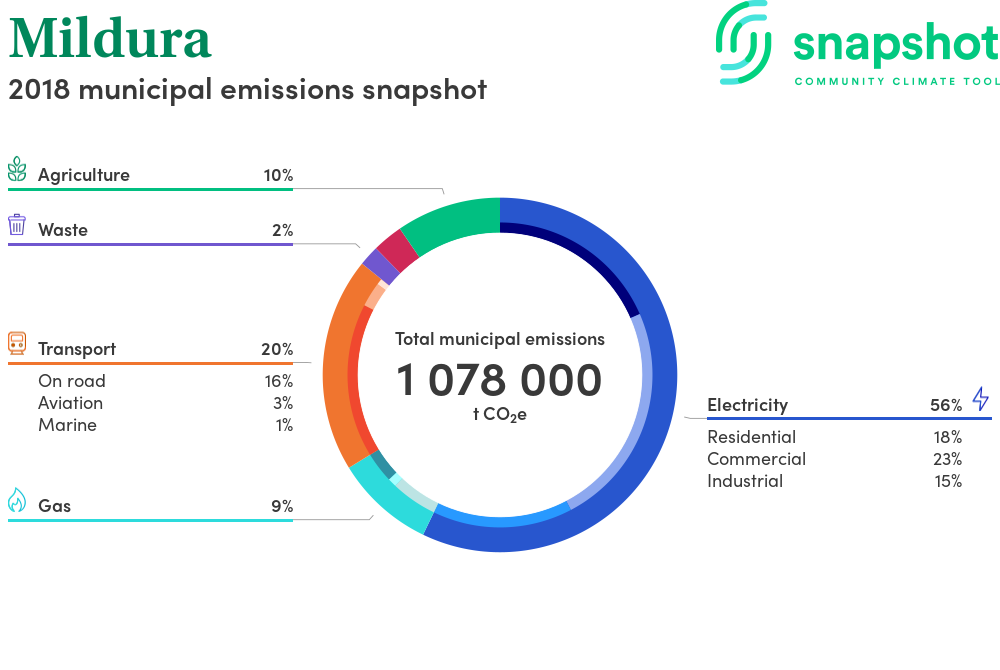Click the Residential electricity row
Image resolution: width=1000 pixels, height=670 pixels.
(834, 437)
